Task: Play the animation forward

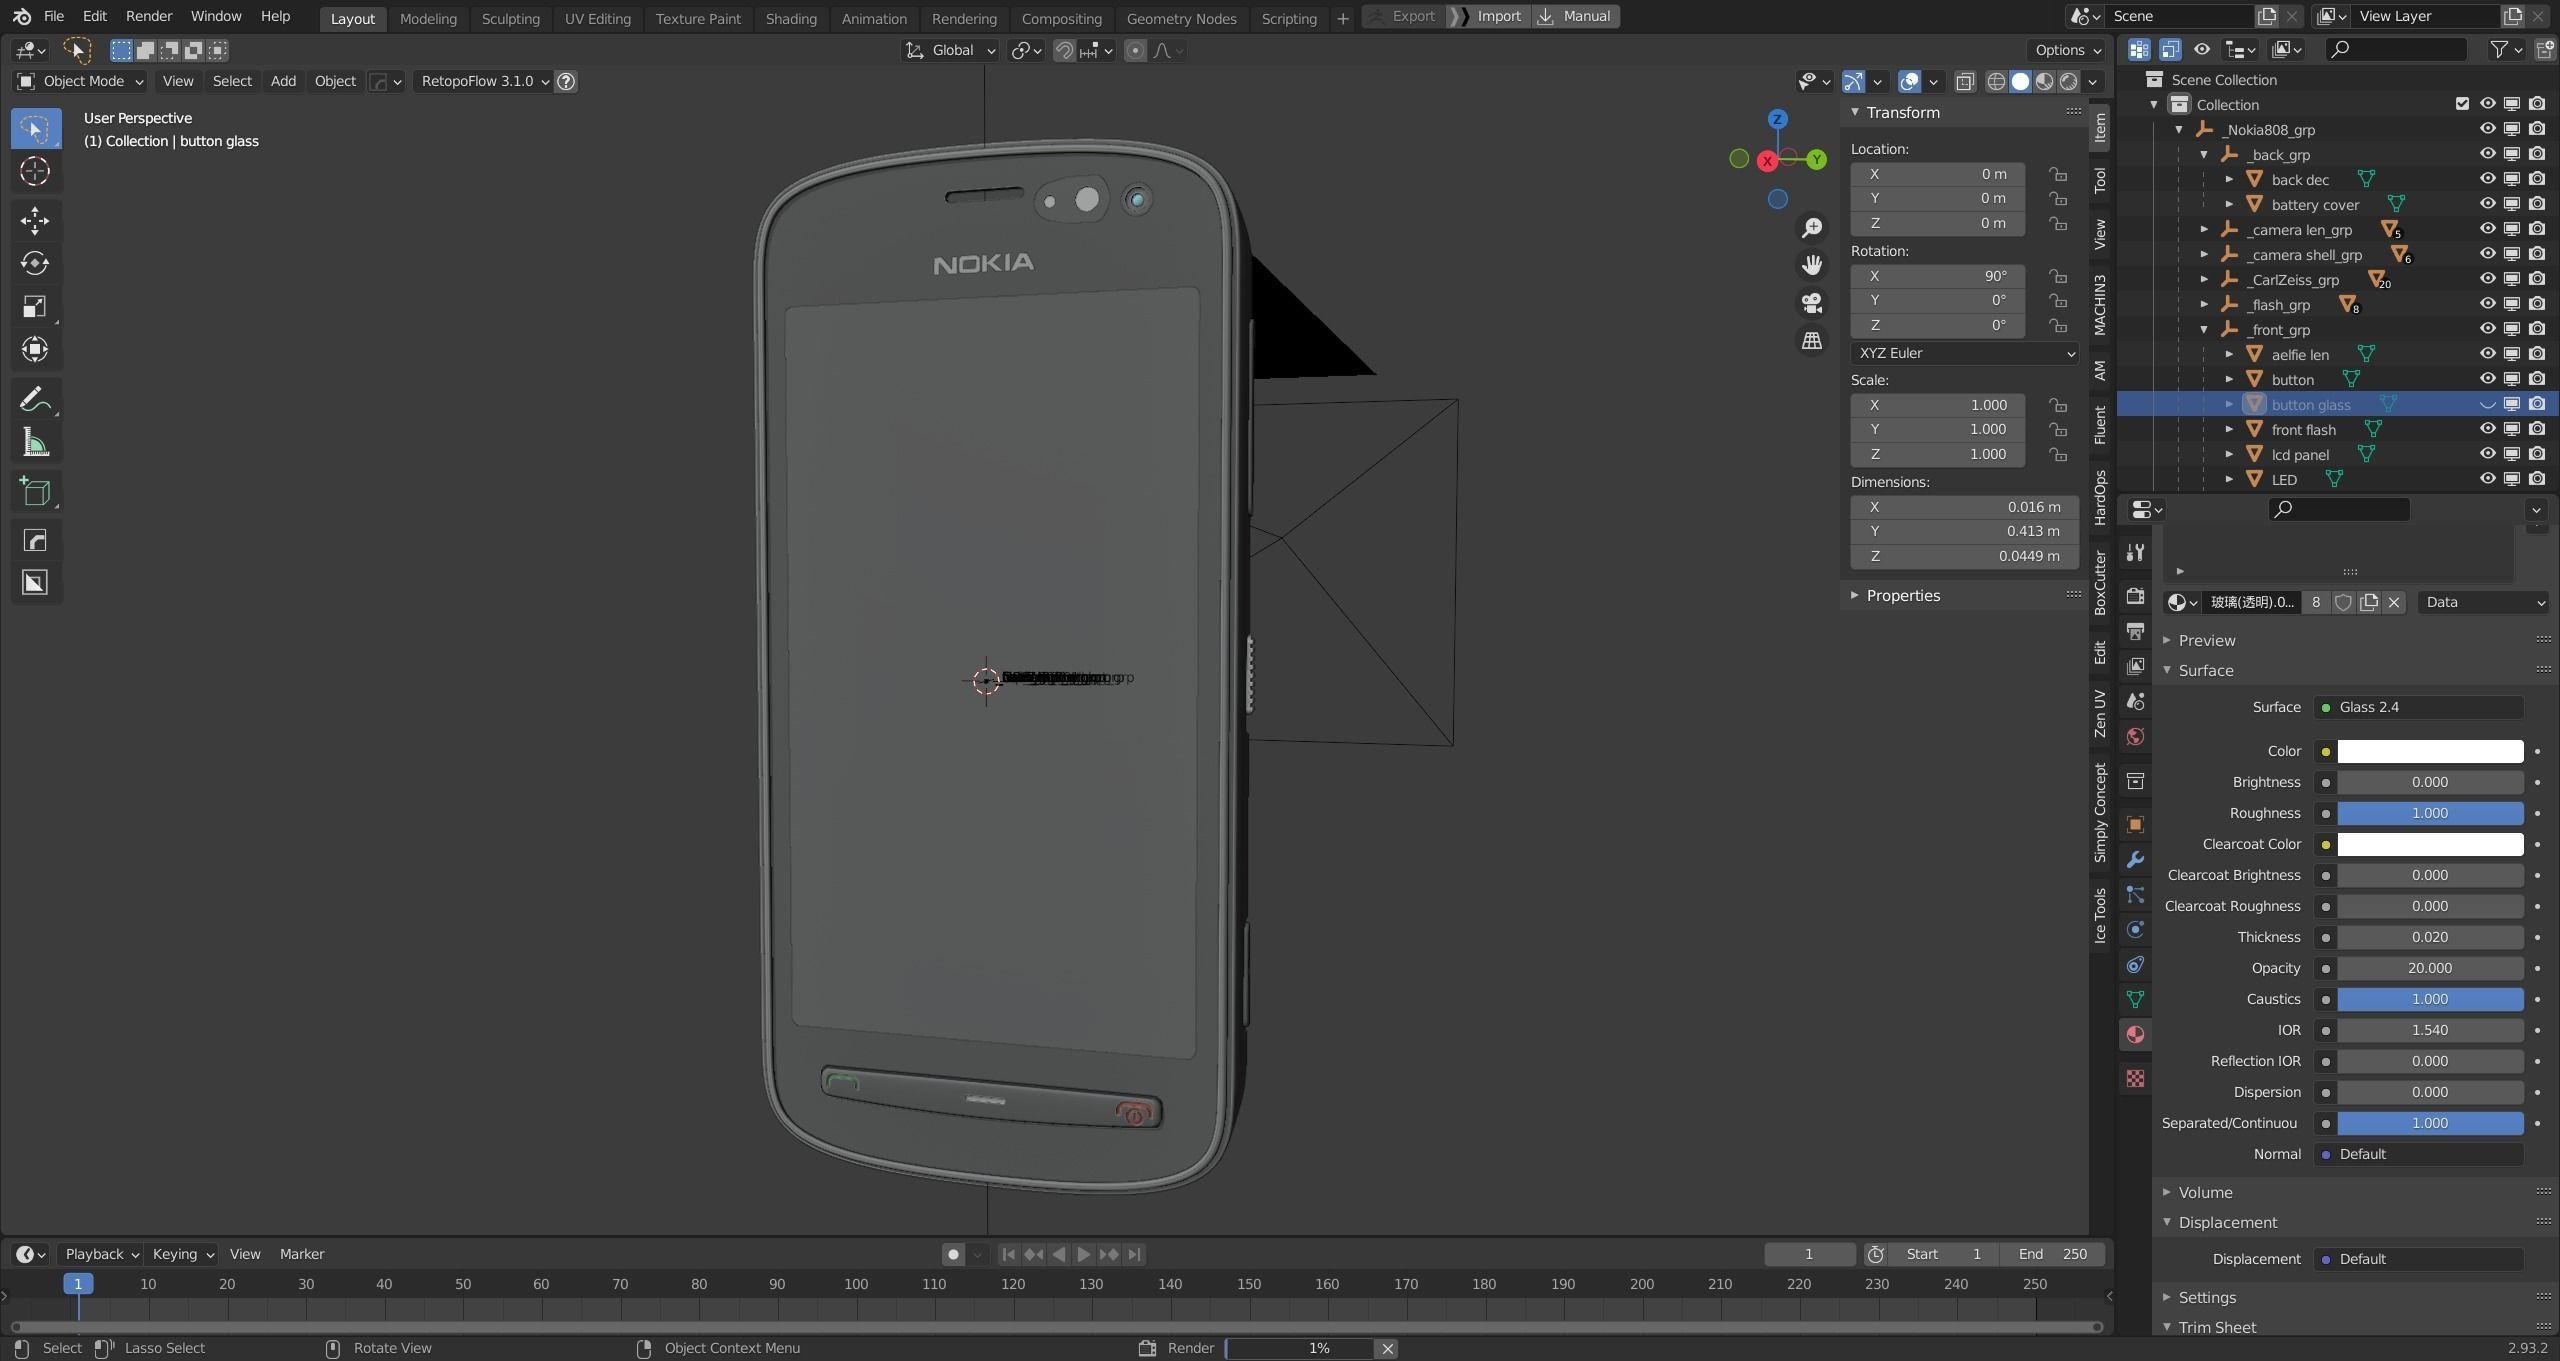Action: 1084,1254
